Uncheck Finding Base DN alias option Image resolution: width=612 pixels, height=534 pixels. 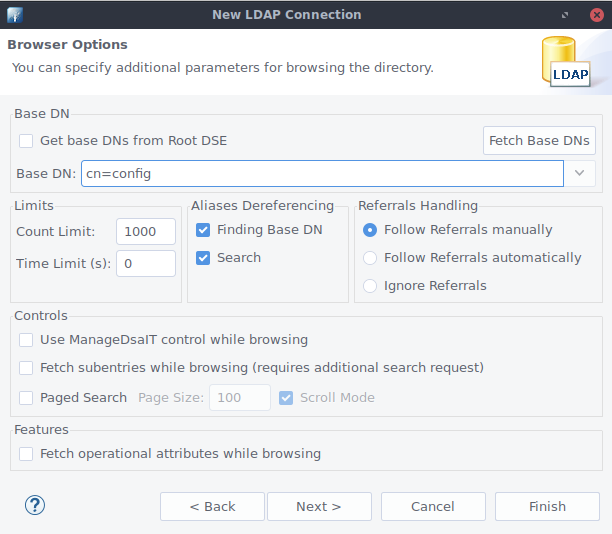(x=203, y=230)
